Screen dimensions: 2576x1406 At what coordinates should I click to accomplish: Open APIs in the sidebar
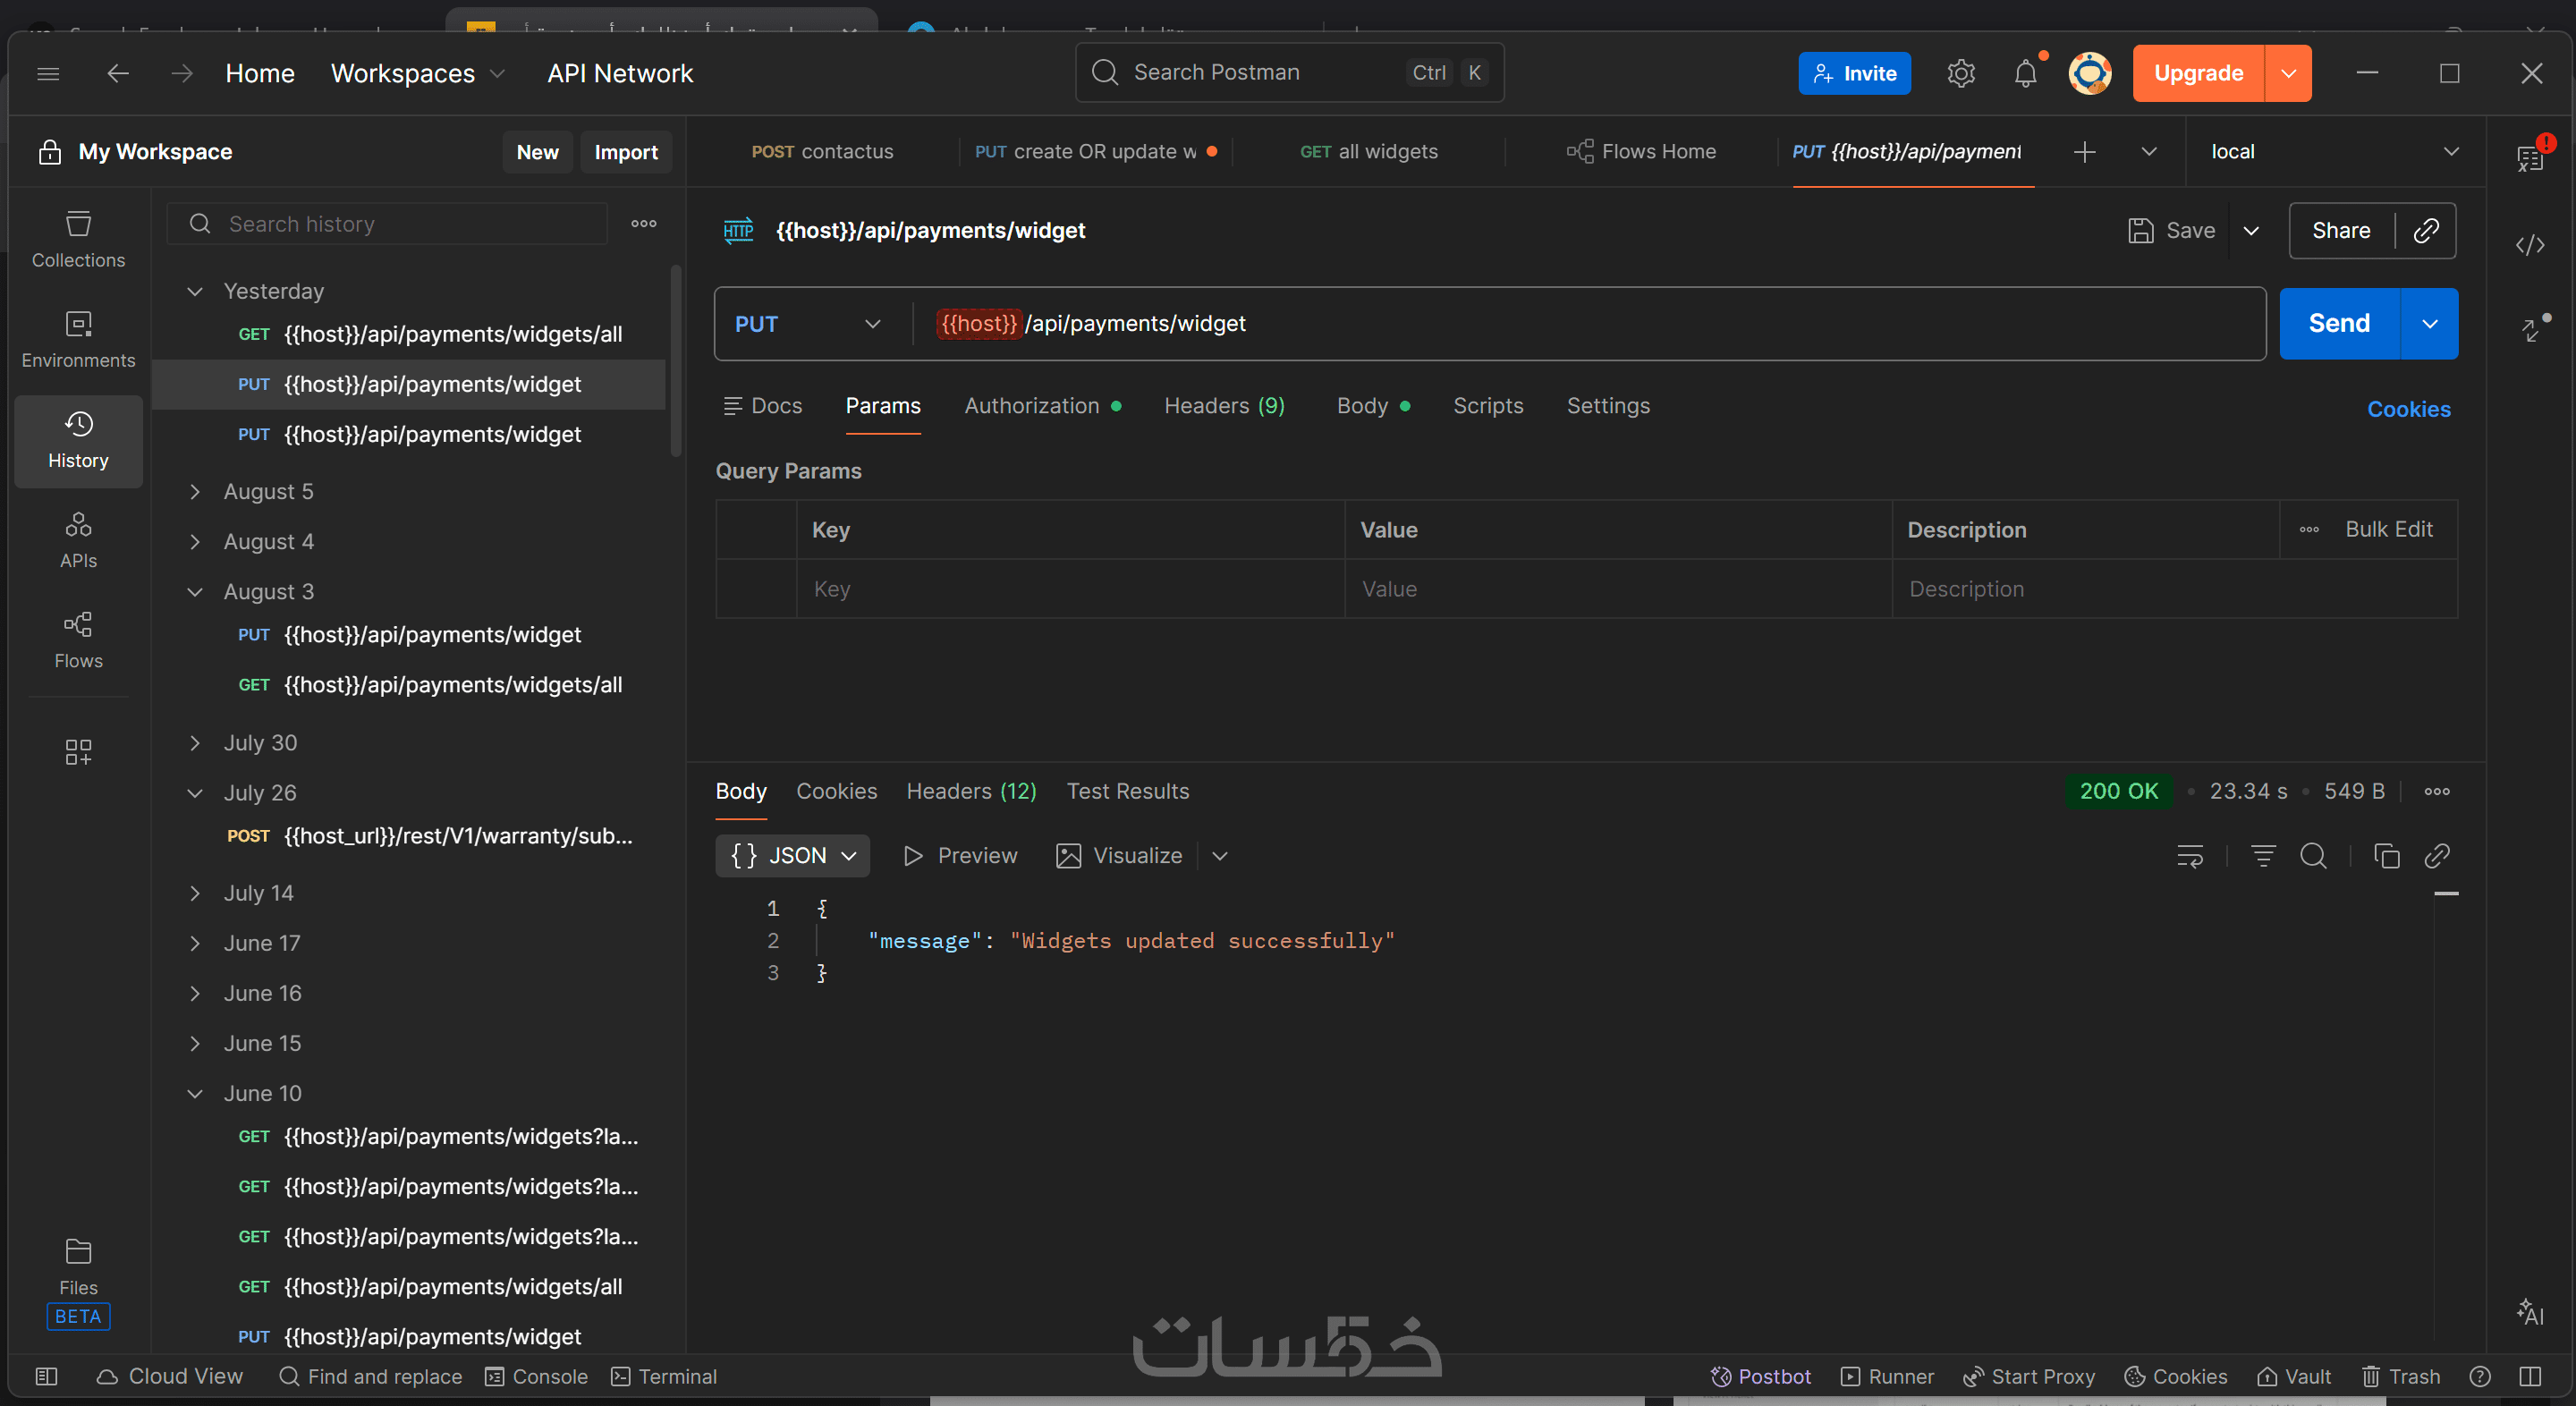pos(78,540)
